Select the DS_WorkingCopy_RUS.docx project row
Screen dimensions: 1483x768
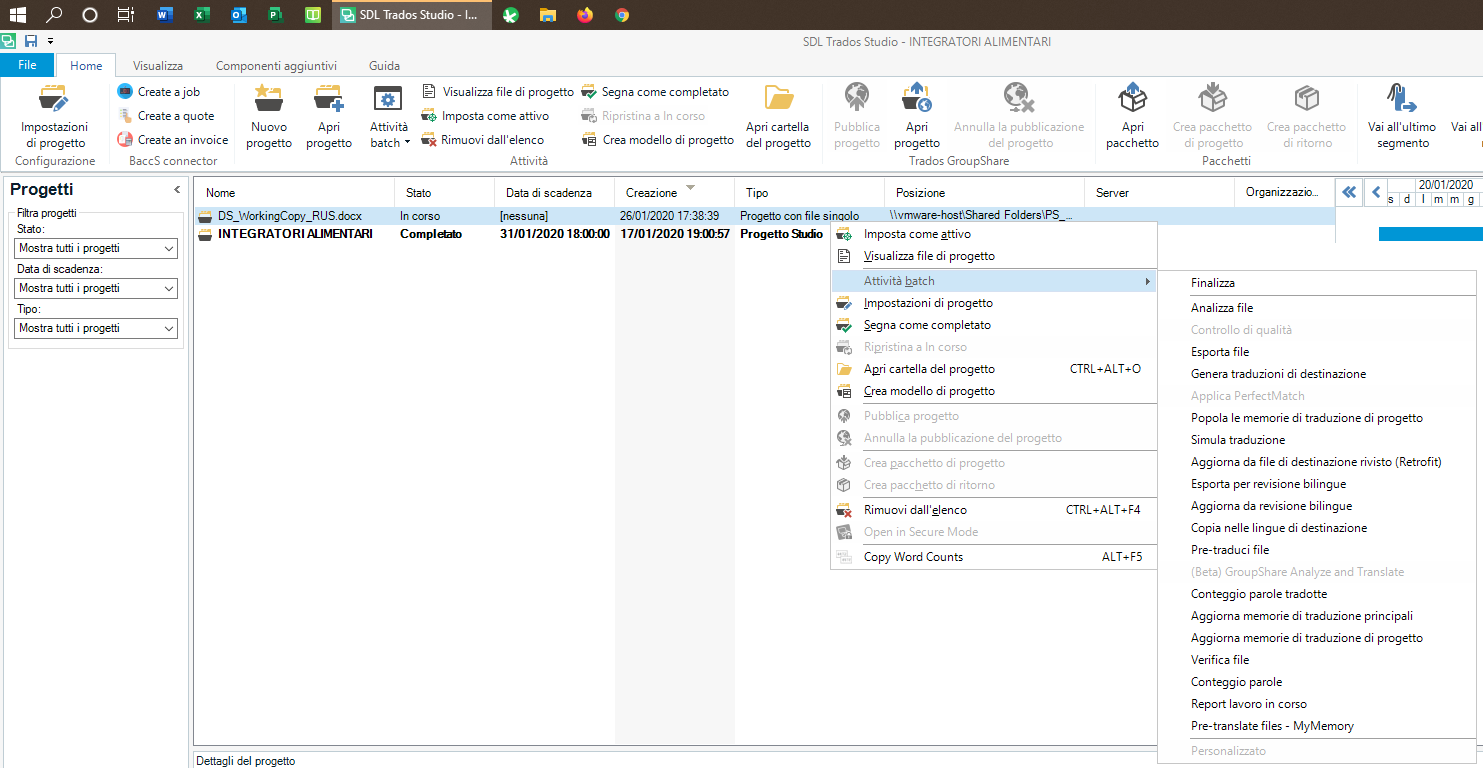764,216
